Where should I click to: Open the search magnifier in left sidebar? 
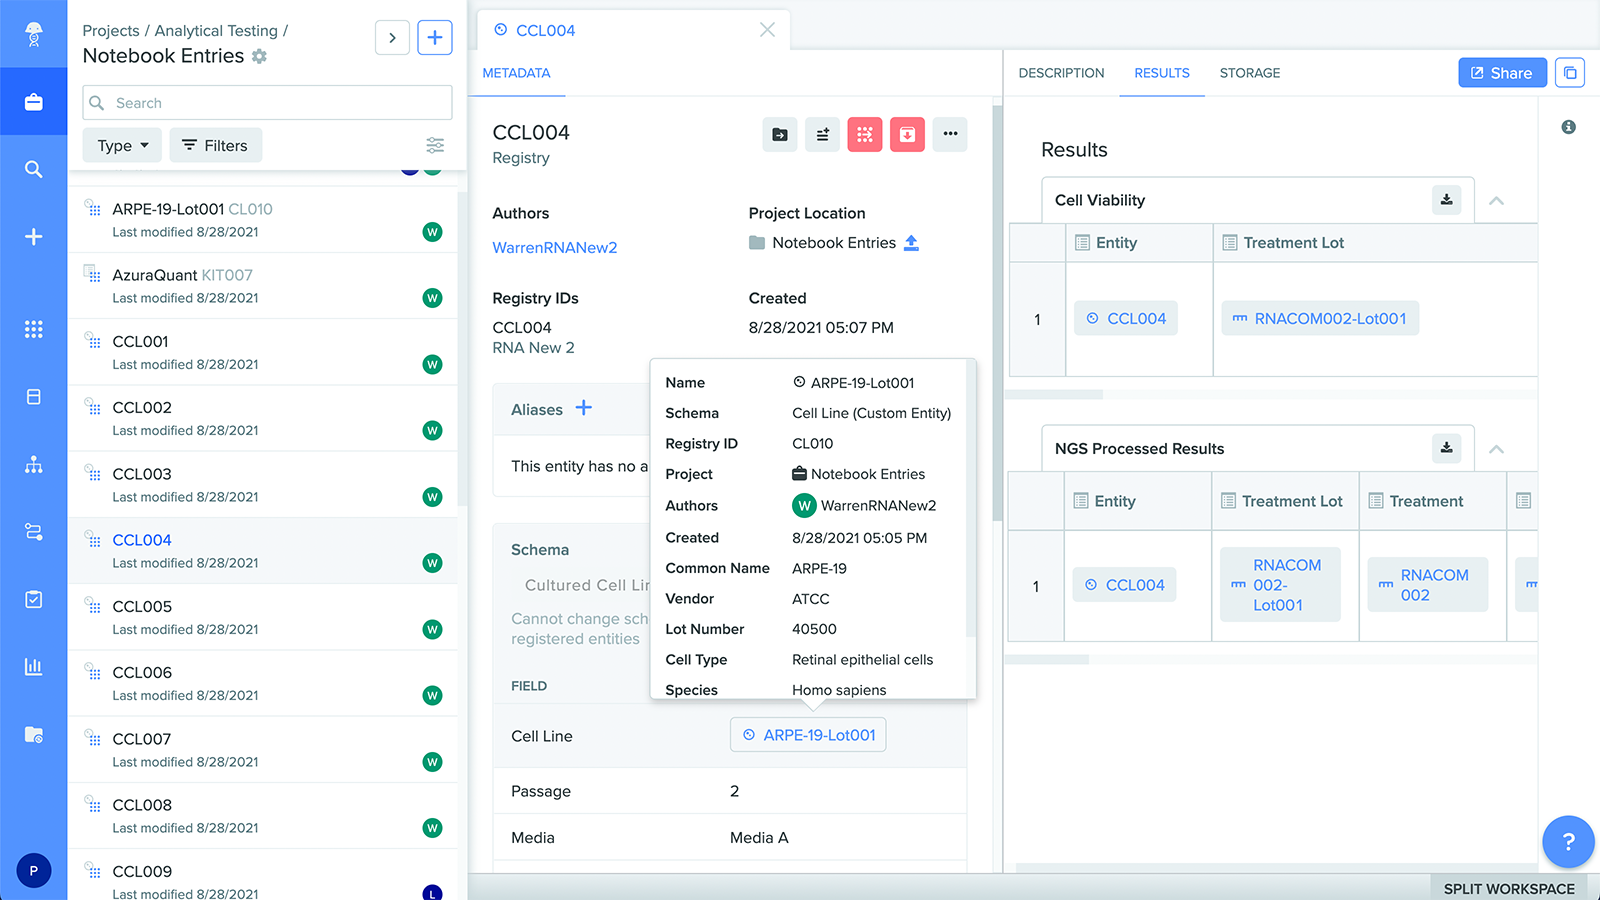34,169
